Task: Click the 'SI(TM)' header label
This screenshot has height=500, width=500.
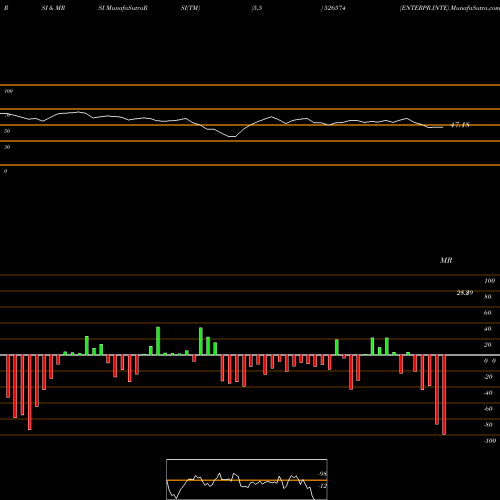Action: coord(190,8)
